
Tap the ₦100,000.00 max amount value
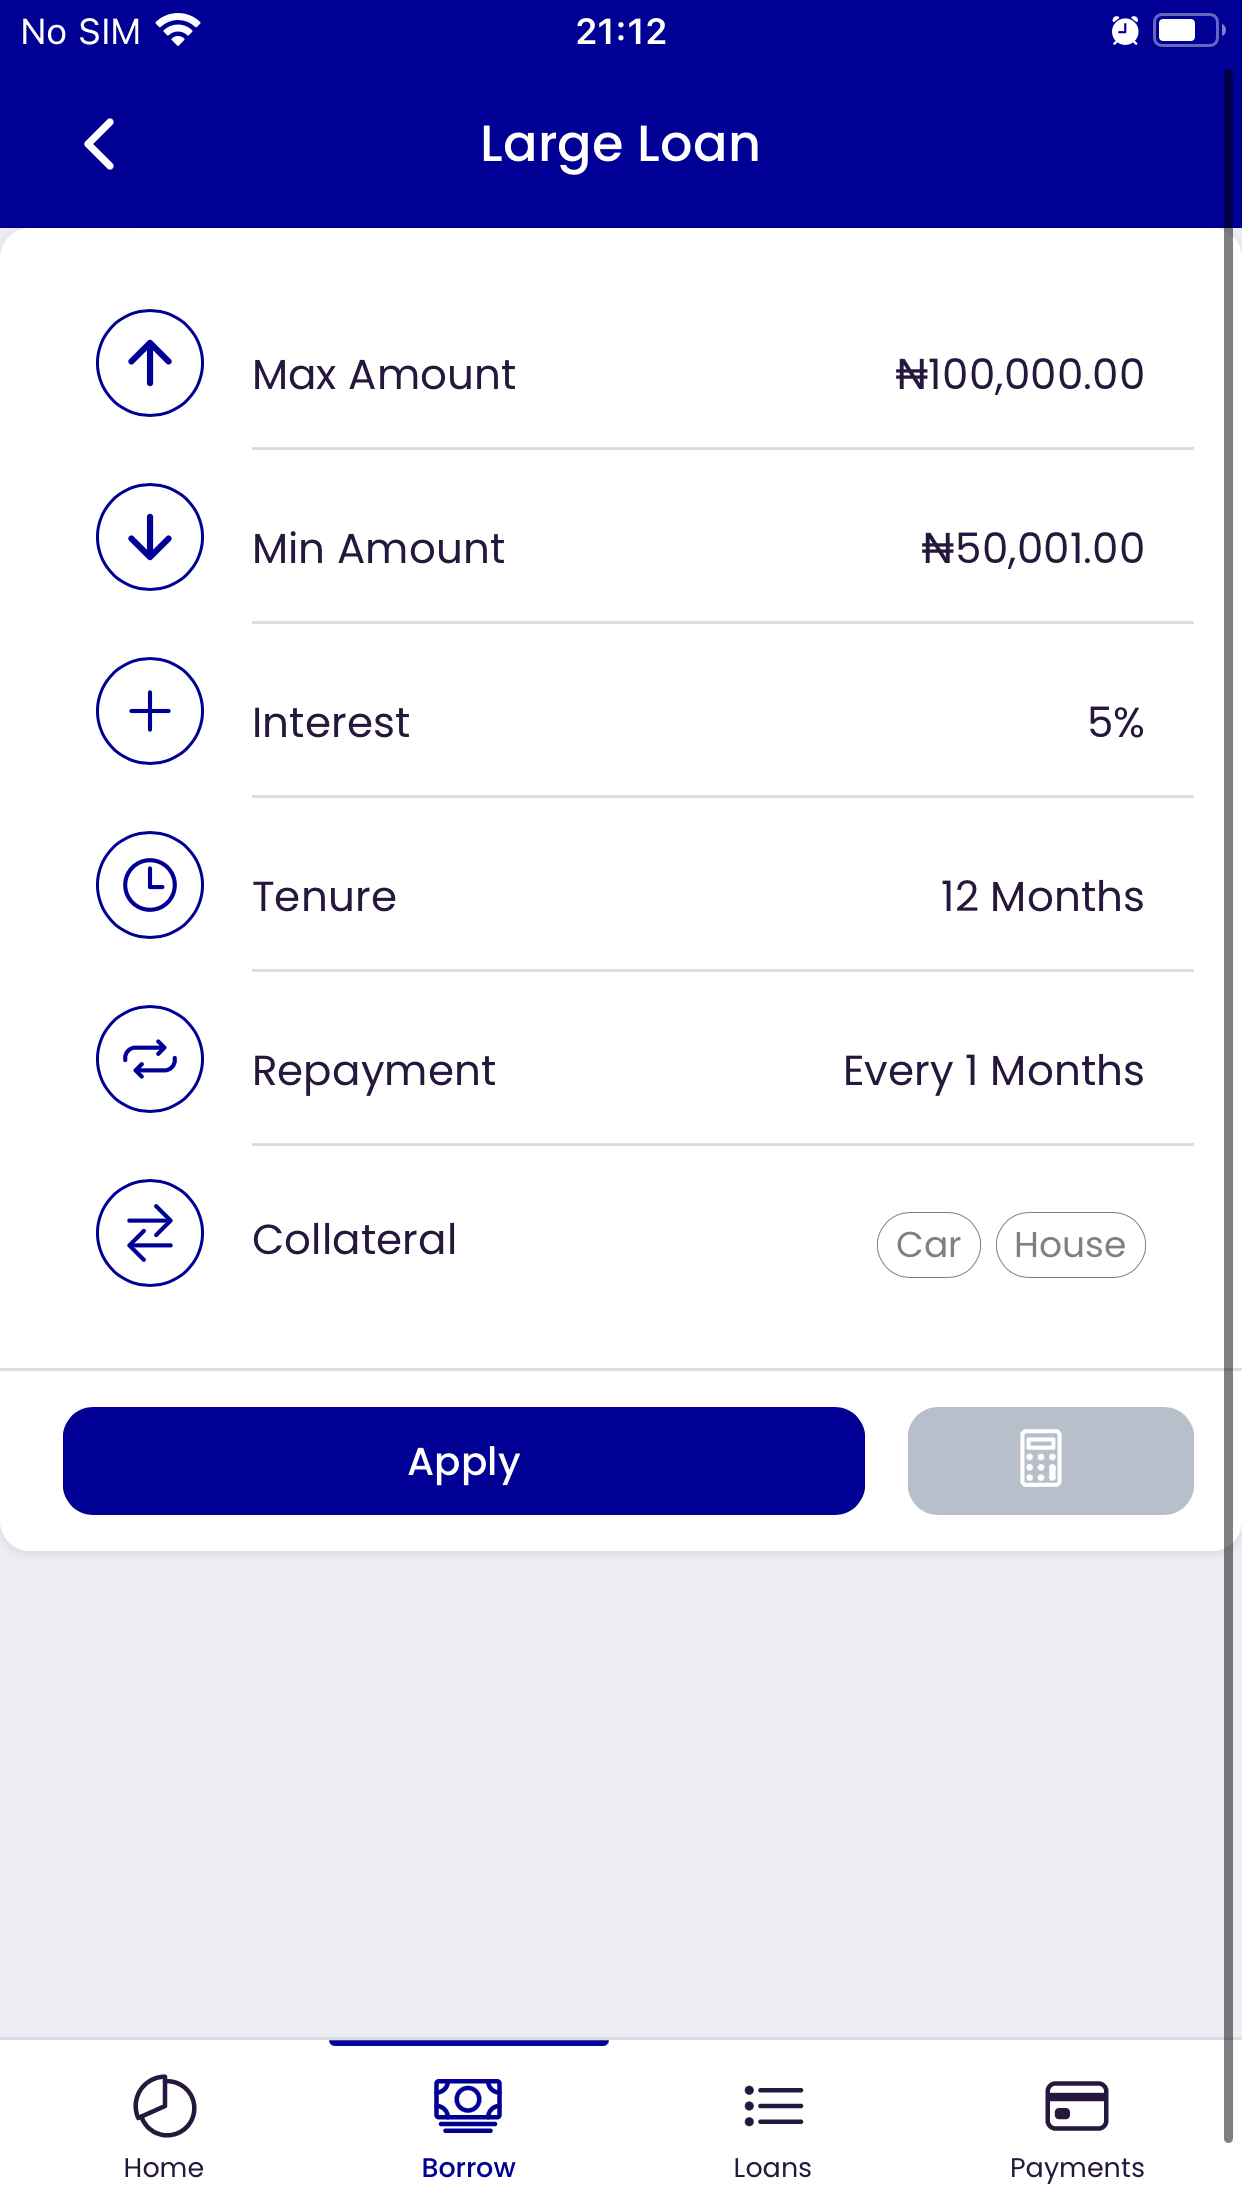click(1019, 375)
